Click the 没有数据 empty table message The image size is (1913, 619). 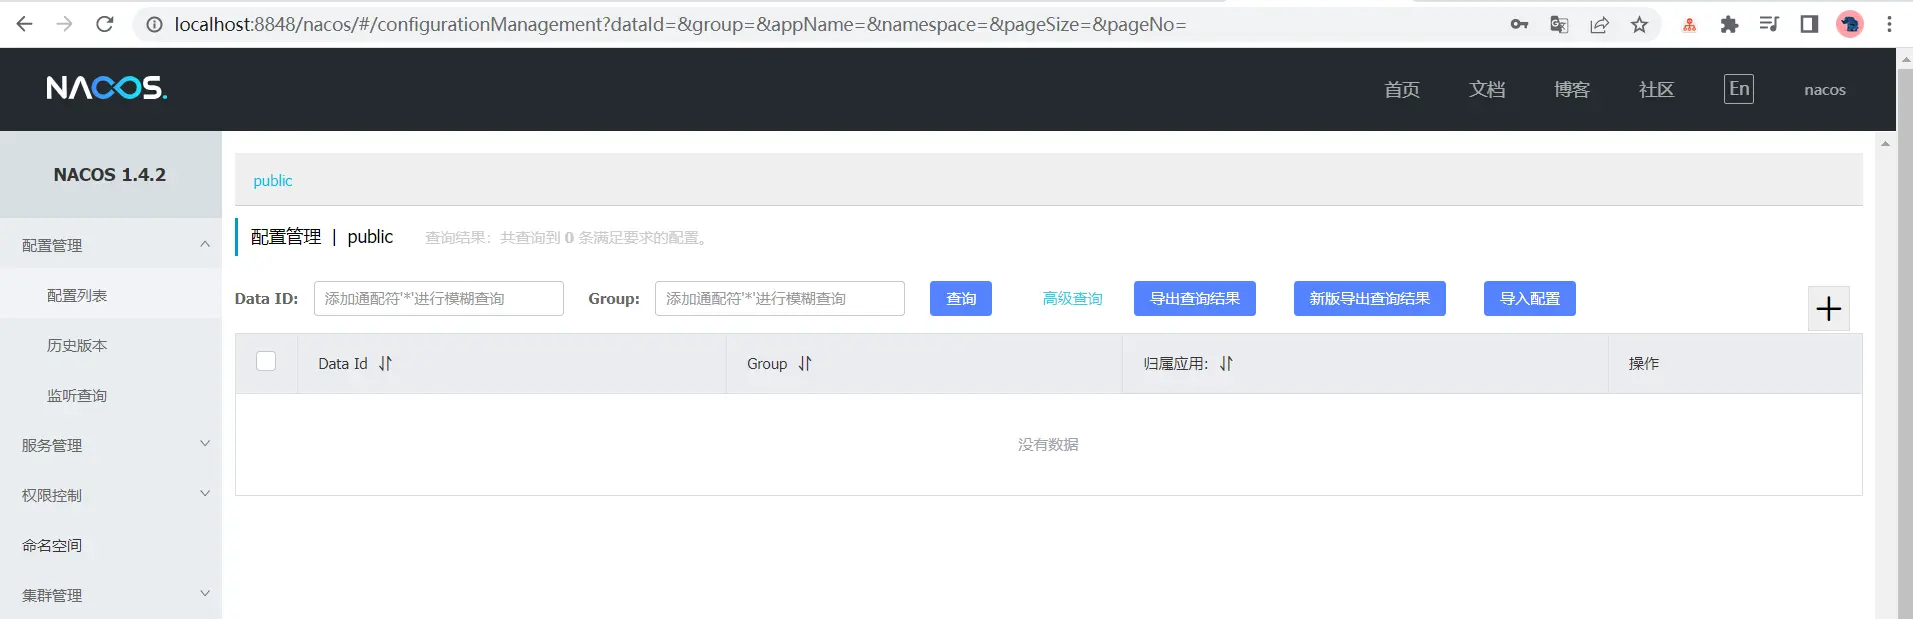pyautogui.click(x=1048, y=445)
